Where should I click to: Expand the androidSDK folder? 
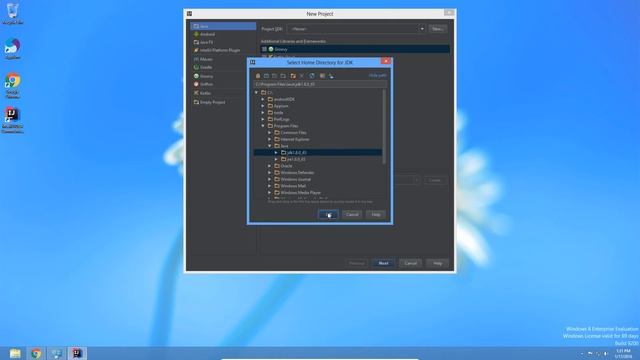(263, 99)
